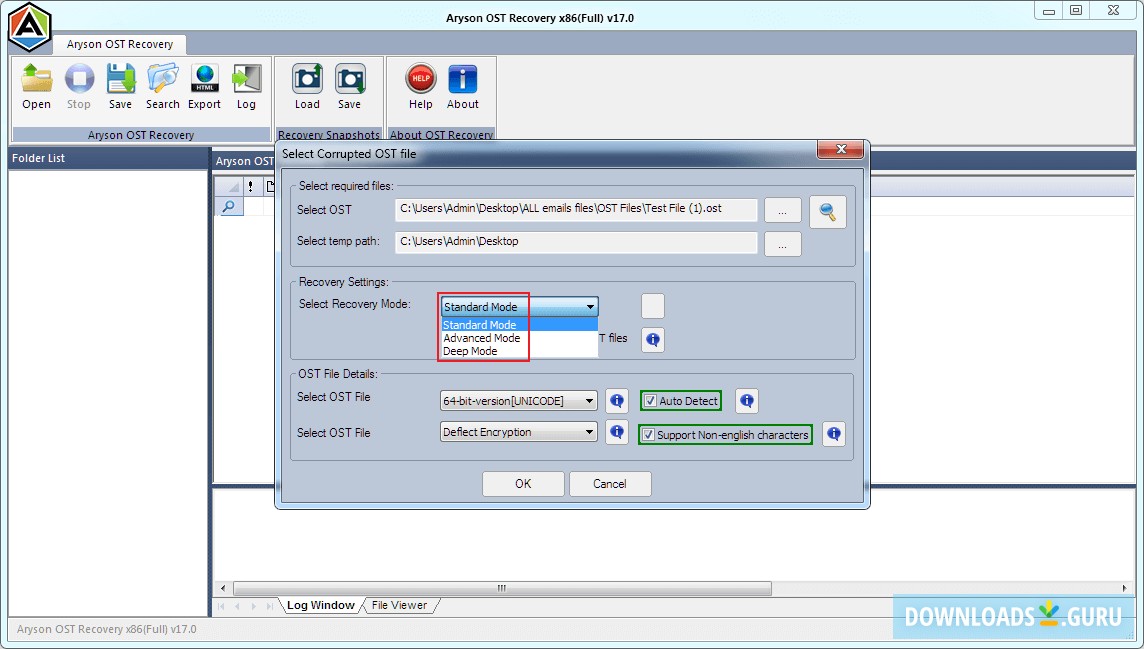
Task: Click the info icon next to Auto Detect
Action: coord(746,400)
